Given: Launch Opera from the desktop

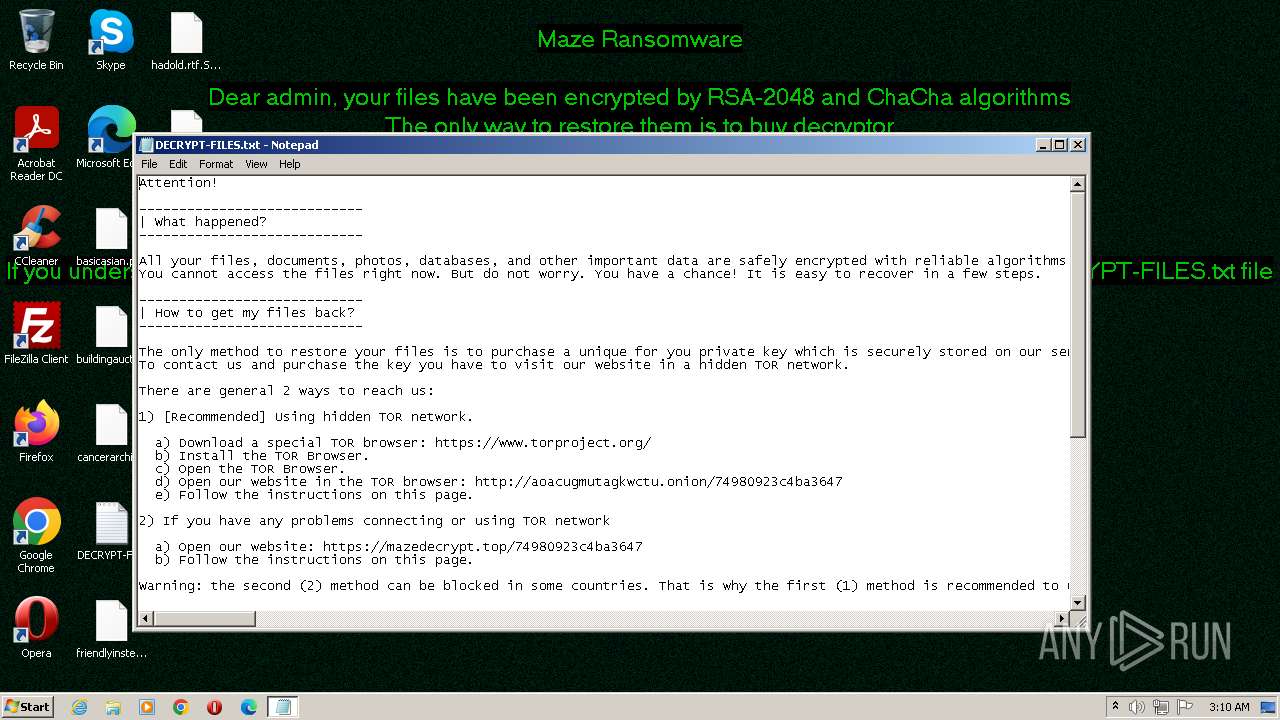Looking at the screenshot, I should 36,628.
